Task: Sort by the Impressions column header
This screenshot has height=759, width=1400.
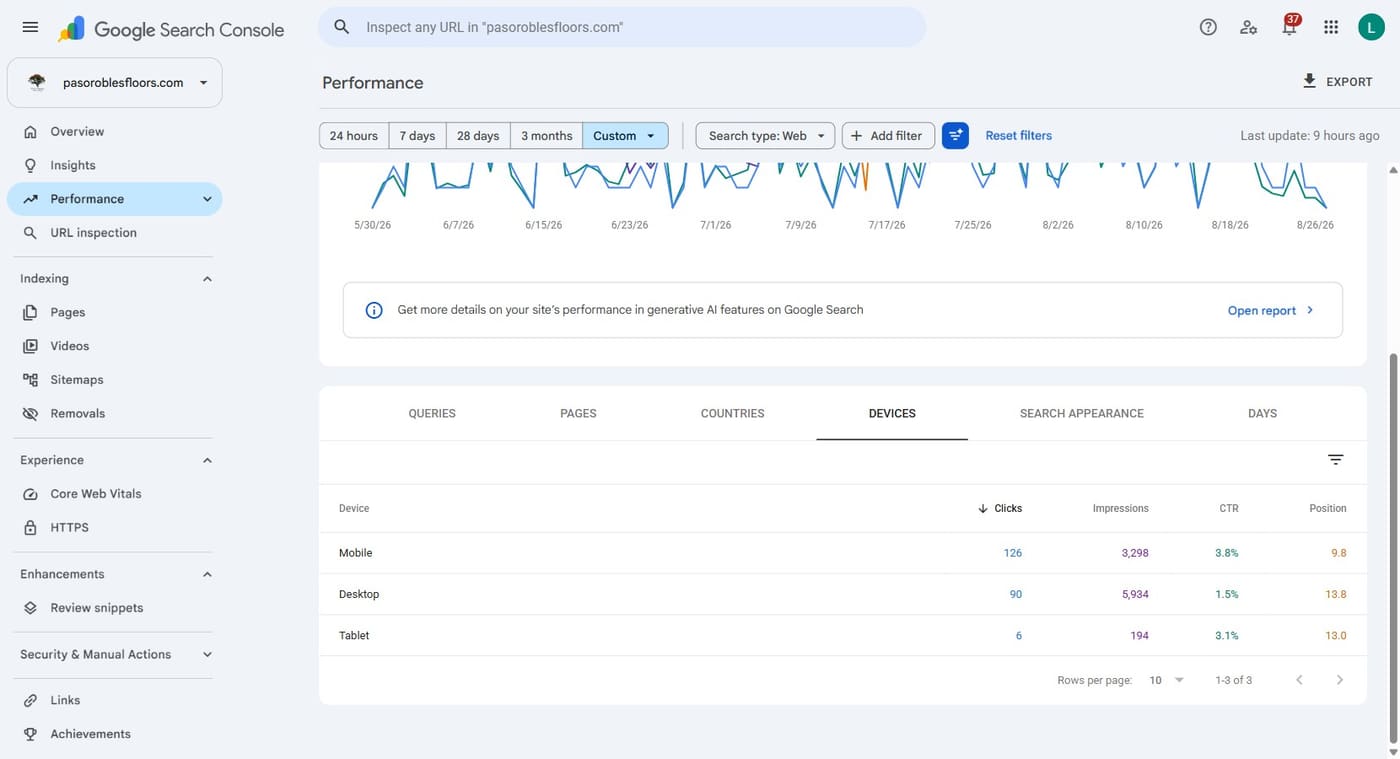Action: (1120, 508)
